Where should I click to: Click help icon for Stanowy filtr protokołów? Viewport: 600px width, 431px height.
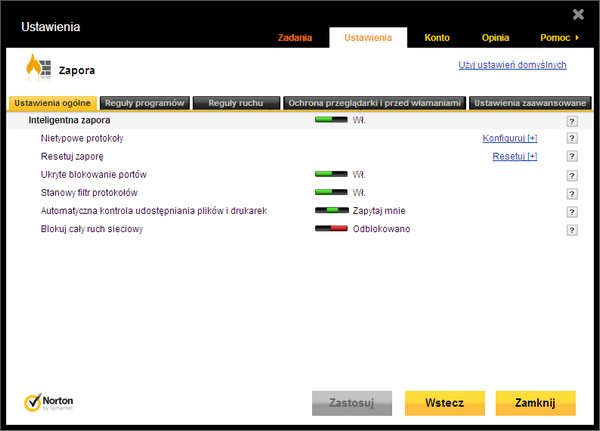(x=572, y=193)
